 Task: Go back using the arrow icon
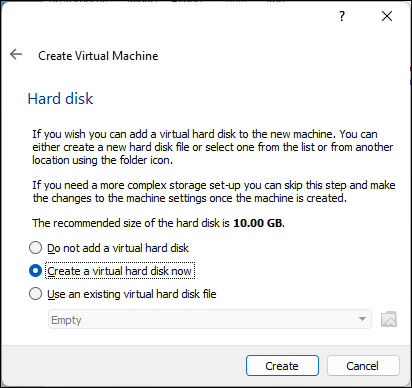point(16,54)
